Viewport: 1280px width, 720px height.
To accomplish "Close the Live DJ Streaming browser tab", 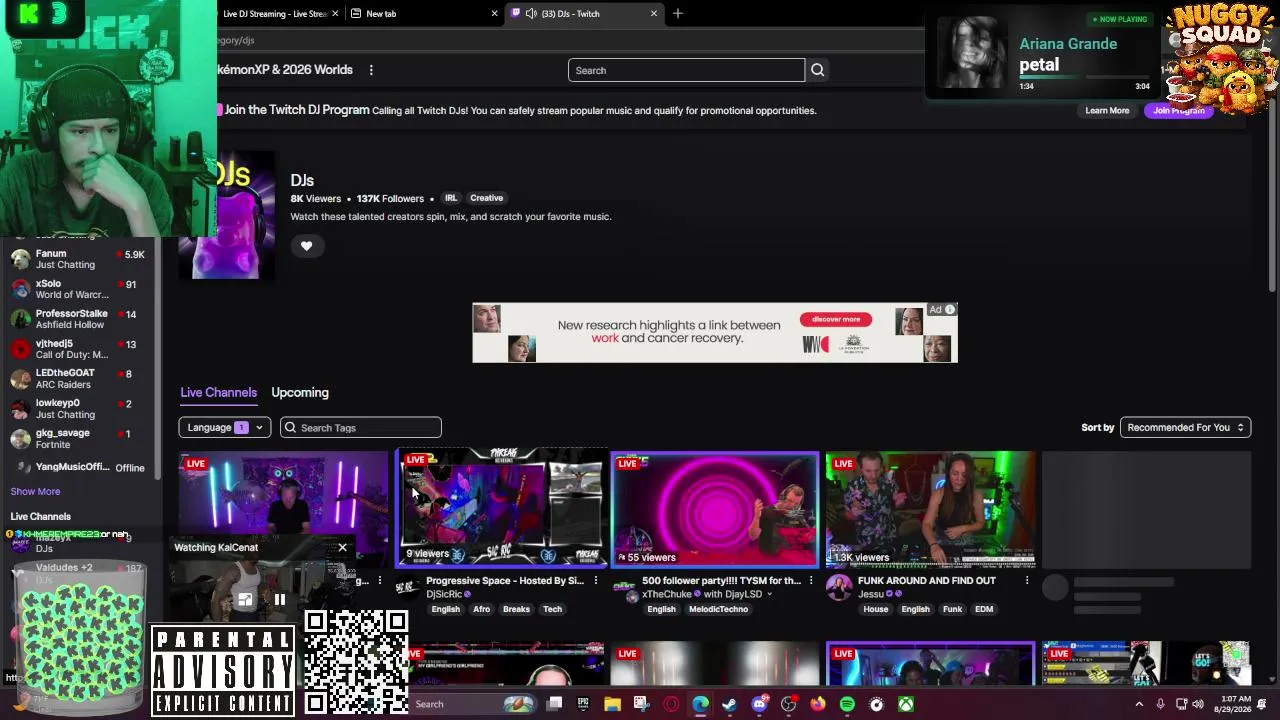I will click(x=335, y=14).
